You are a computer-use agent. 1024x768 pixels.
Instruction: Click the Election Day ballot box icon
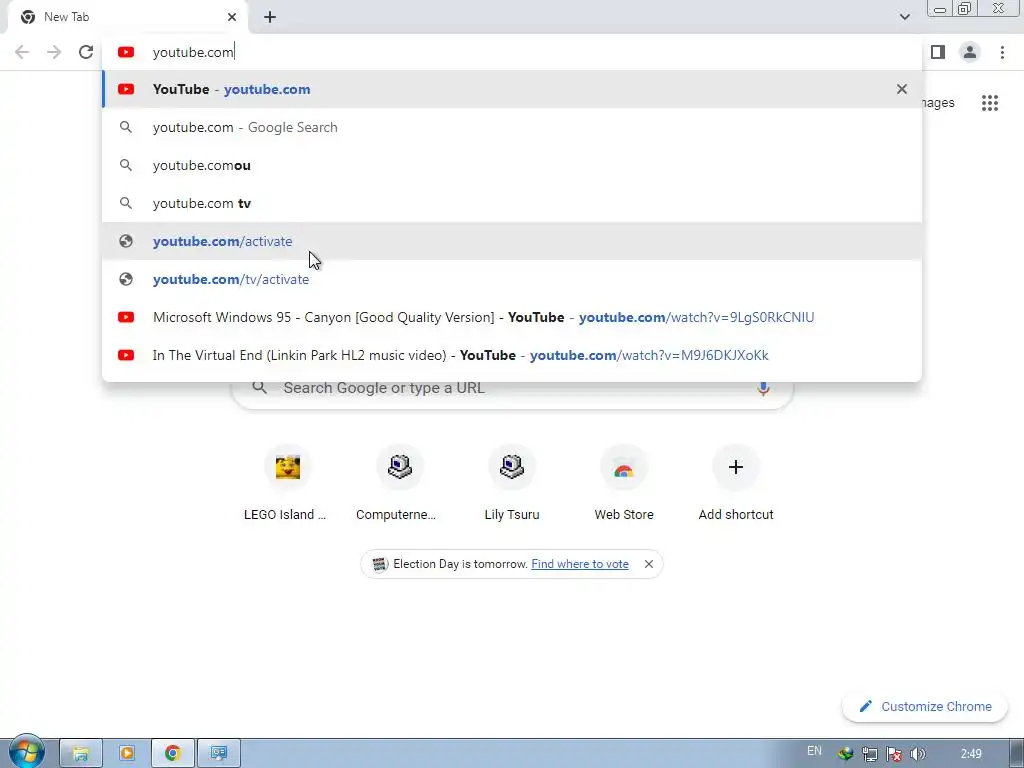coord(379,564)
